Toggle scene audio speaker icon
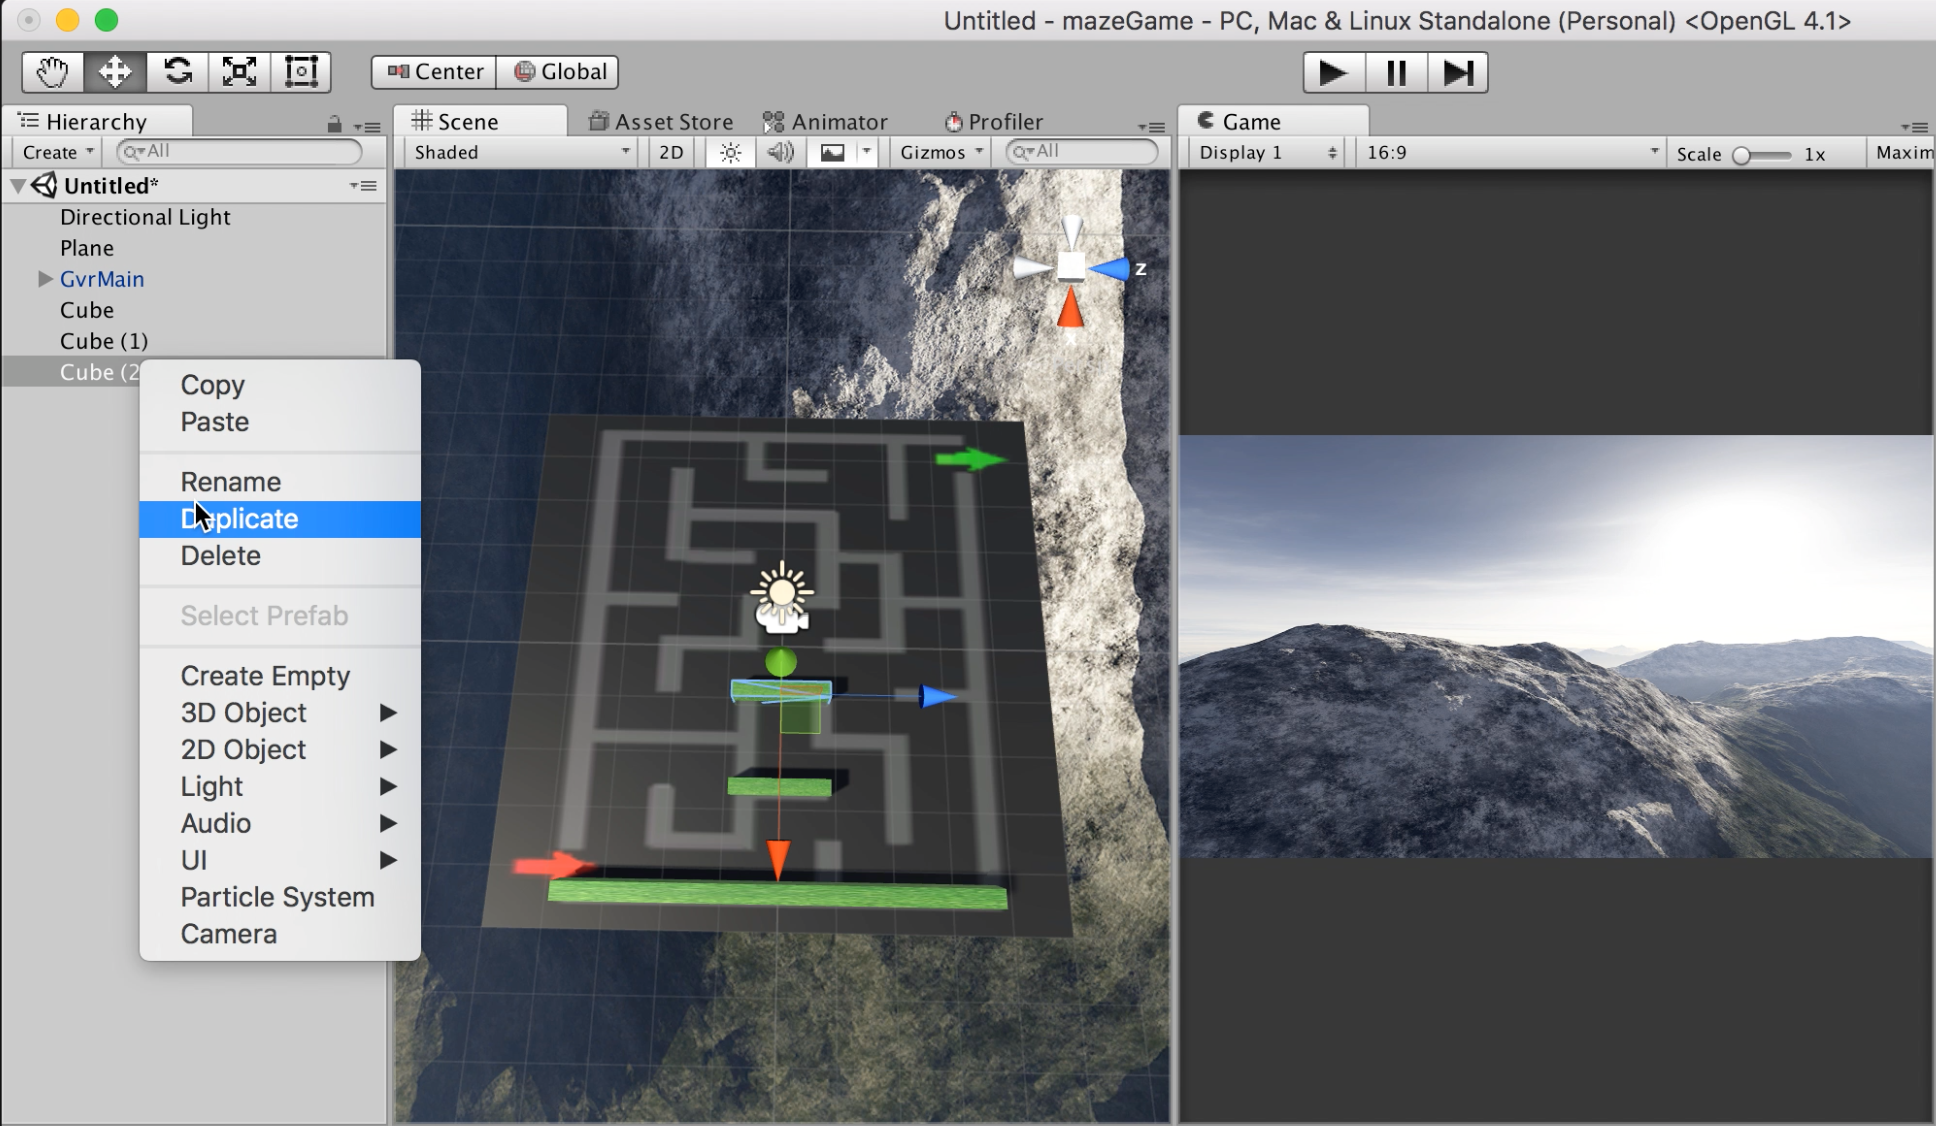Viewport: 1936px width, 1126px height. click(779, 152)
